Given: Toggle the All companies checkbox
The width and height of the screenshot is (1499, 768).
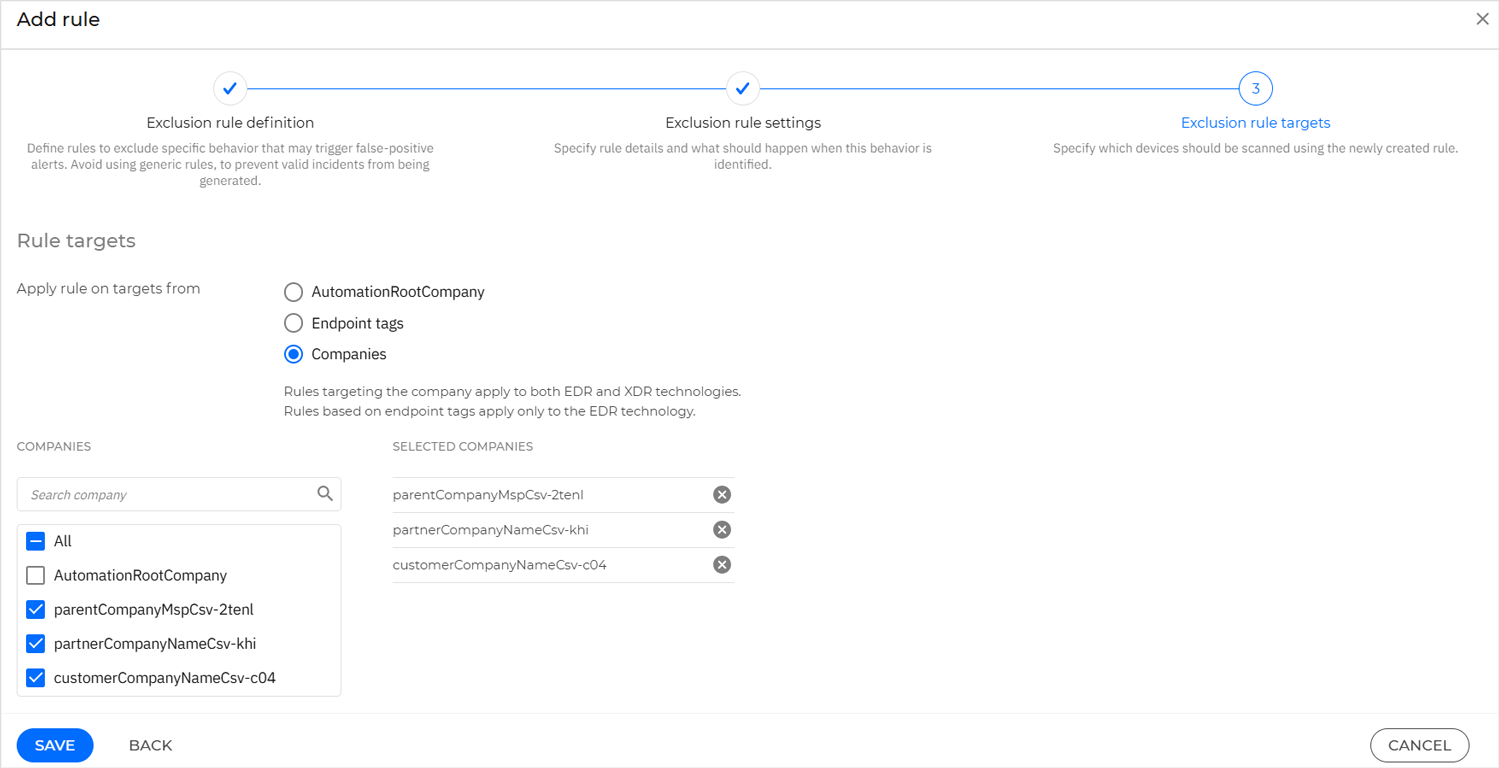Looking at the screenshot, I should (x=36, y=541).
